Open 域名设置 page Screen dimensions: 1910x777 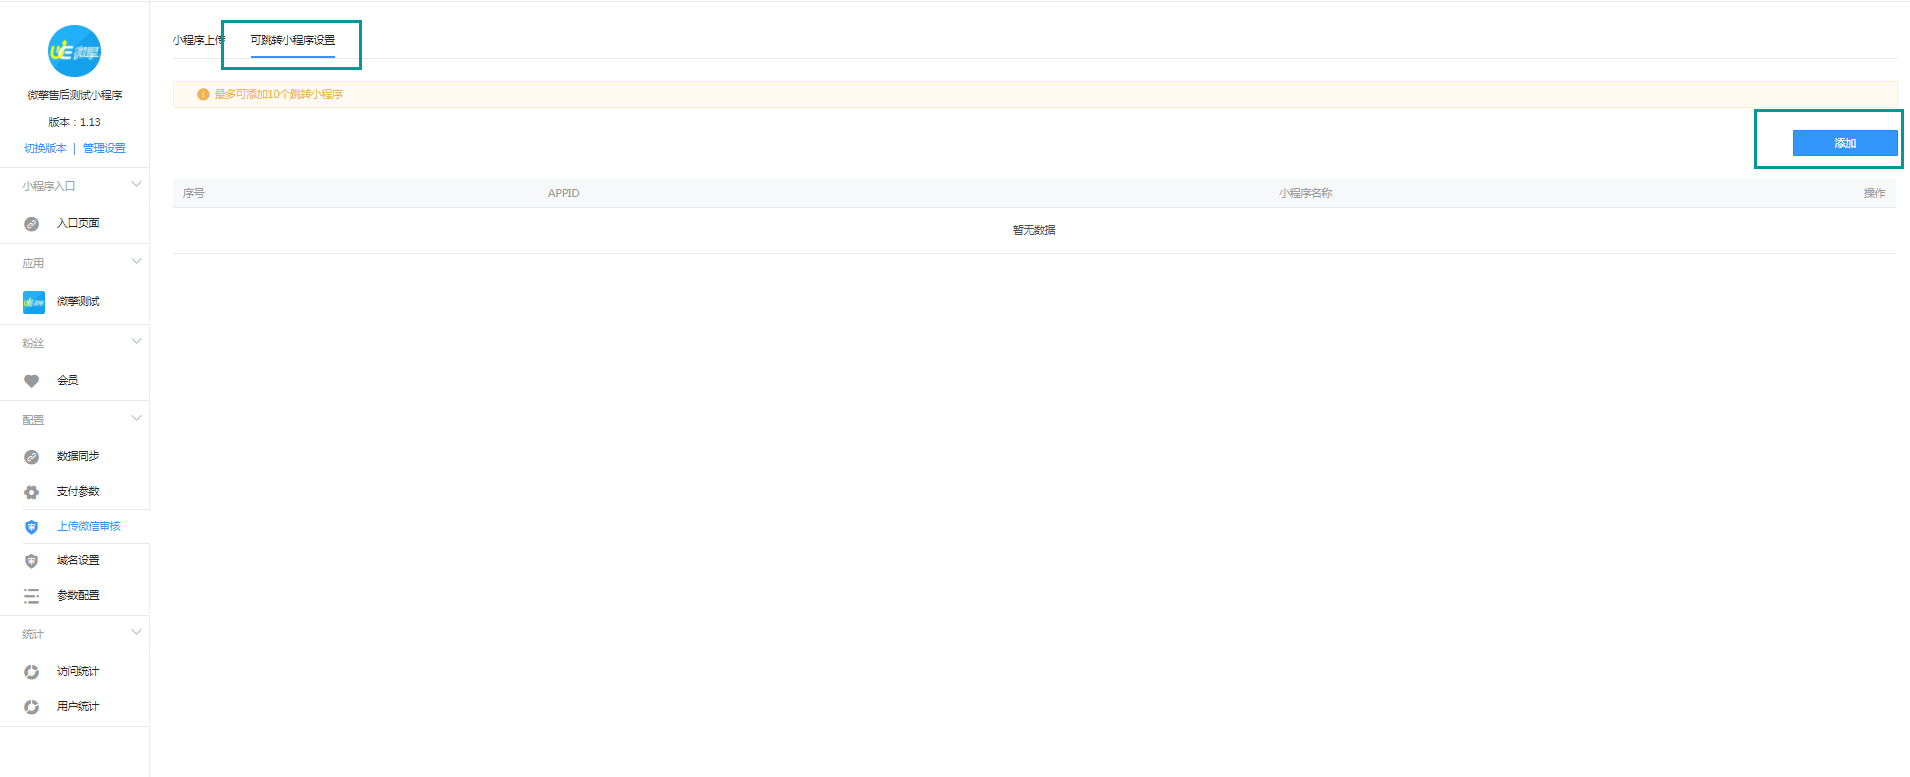78,560
